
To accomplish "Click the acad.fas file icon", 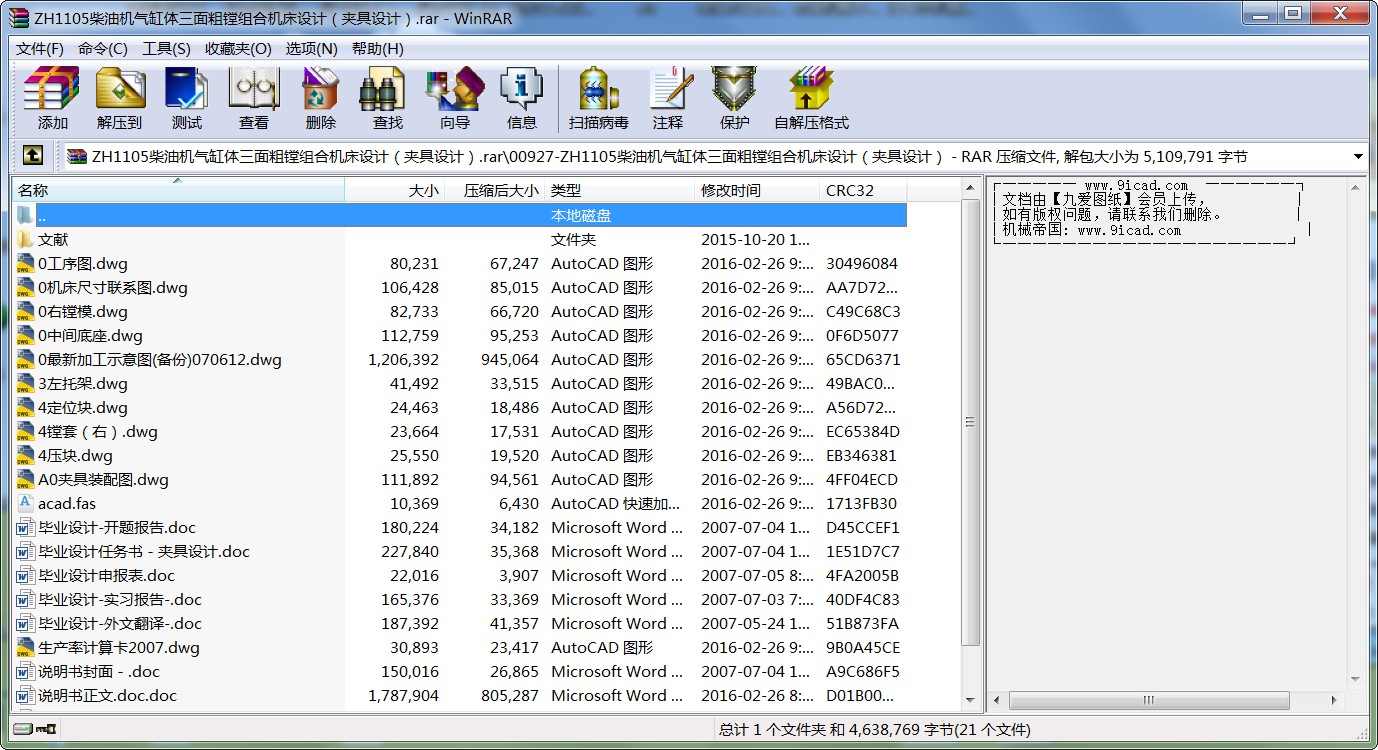I will coord(25,503).
